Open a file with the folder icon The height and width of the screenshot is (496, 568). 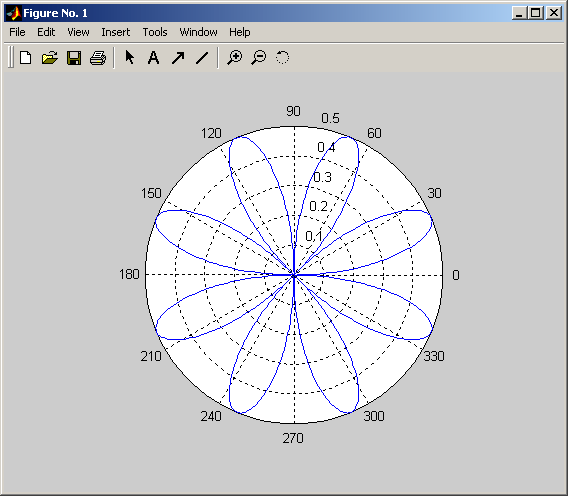click(50, 58)
